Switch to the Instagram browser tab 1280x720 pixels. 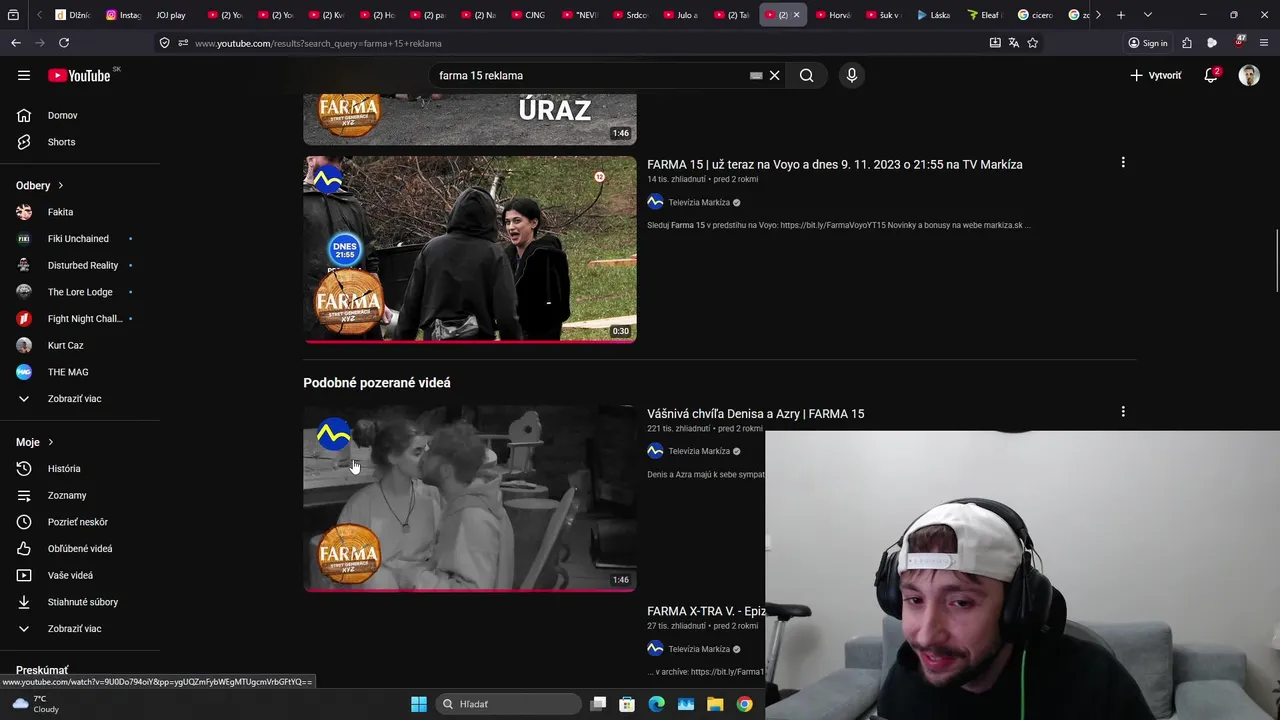[124, 15]
